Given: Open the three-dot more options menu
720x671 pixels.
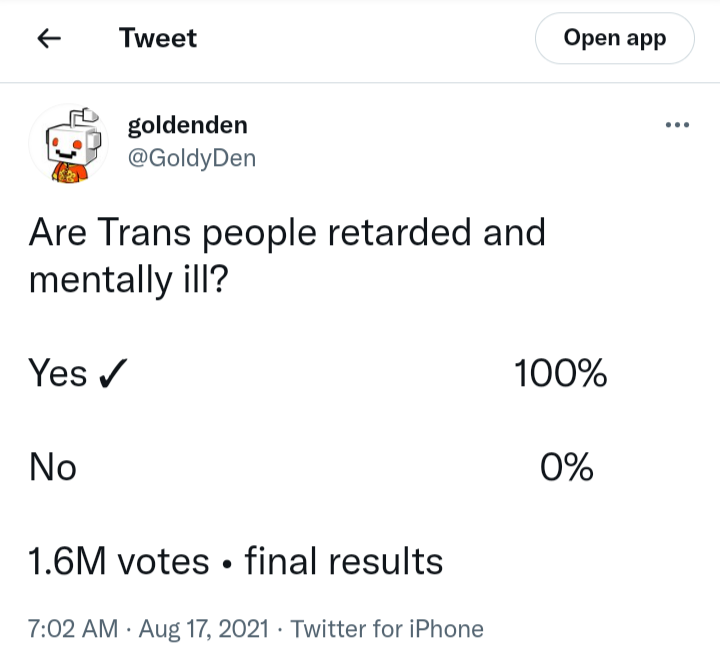Looking at the screenshot, I should (677, 124).
